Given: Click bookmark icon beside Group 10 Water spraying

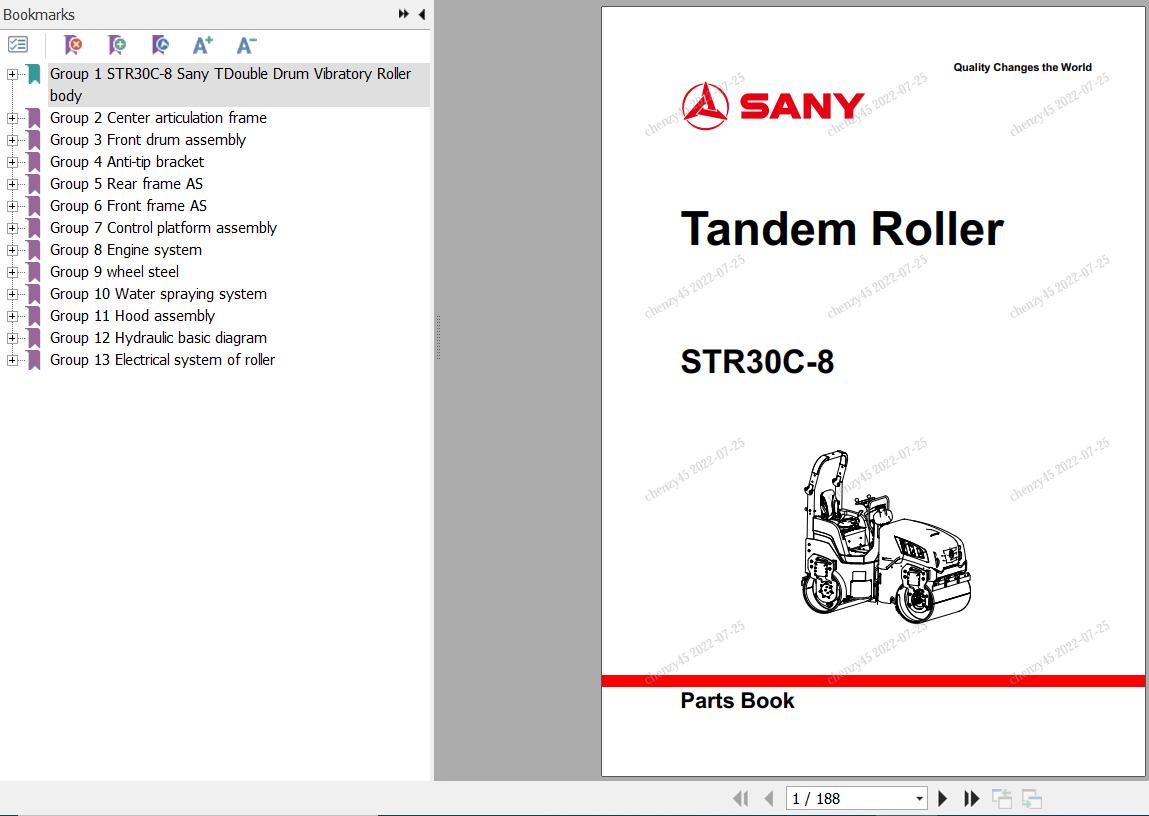Looking at the screenshot, I should click(34, 294).
